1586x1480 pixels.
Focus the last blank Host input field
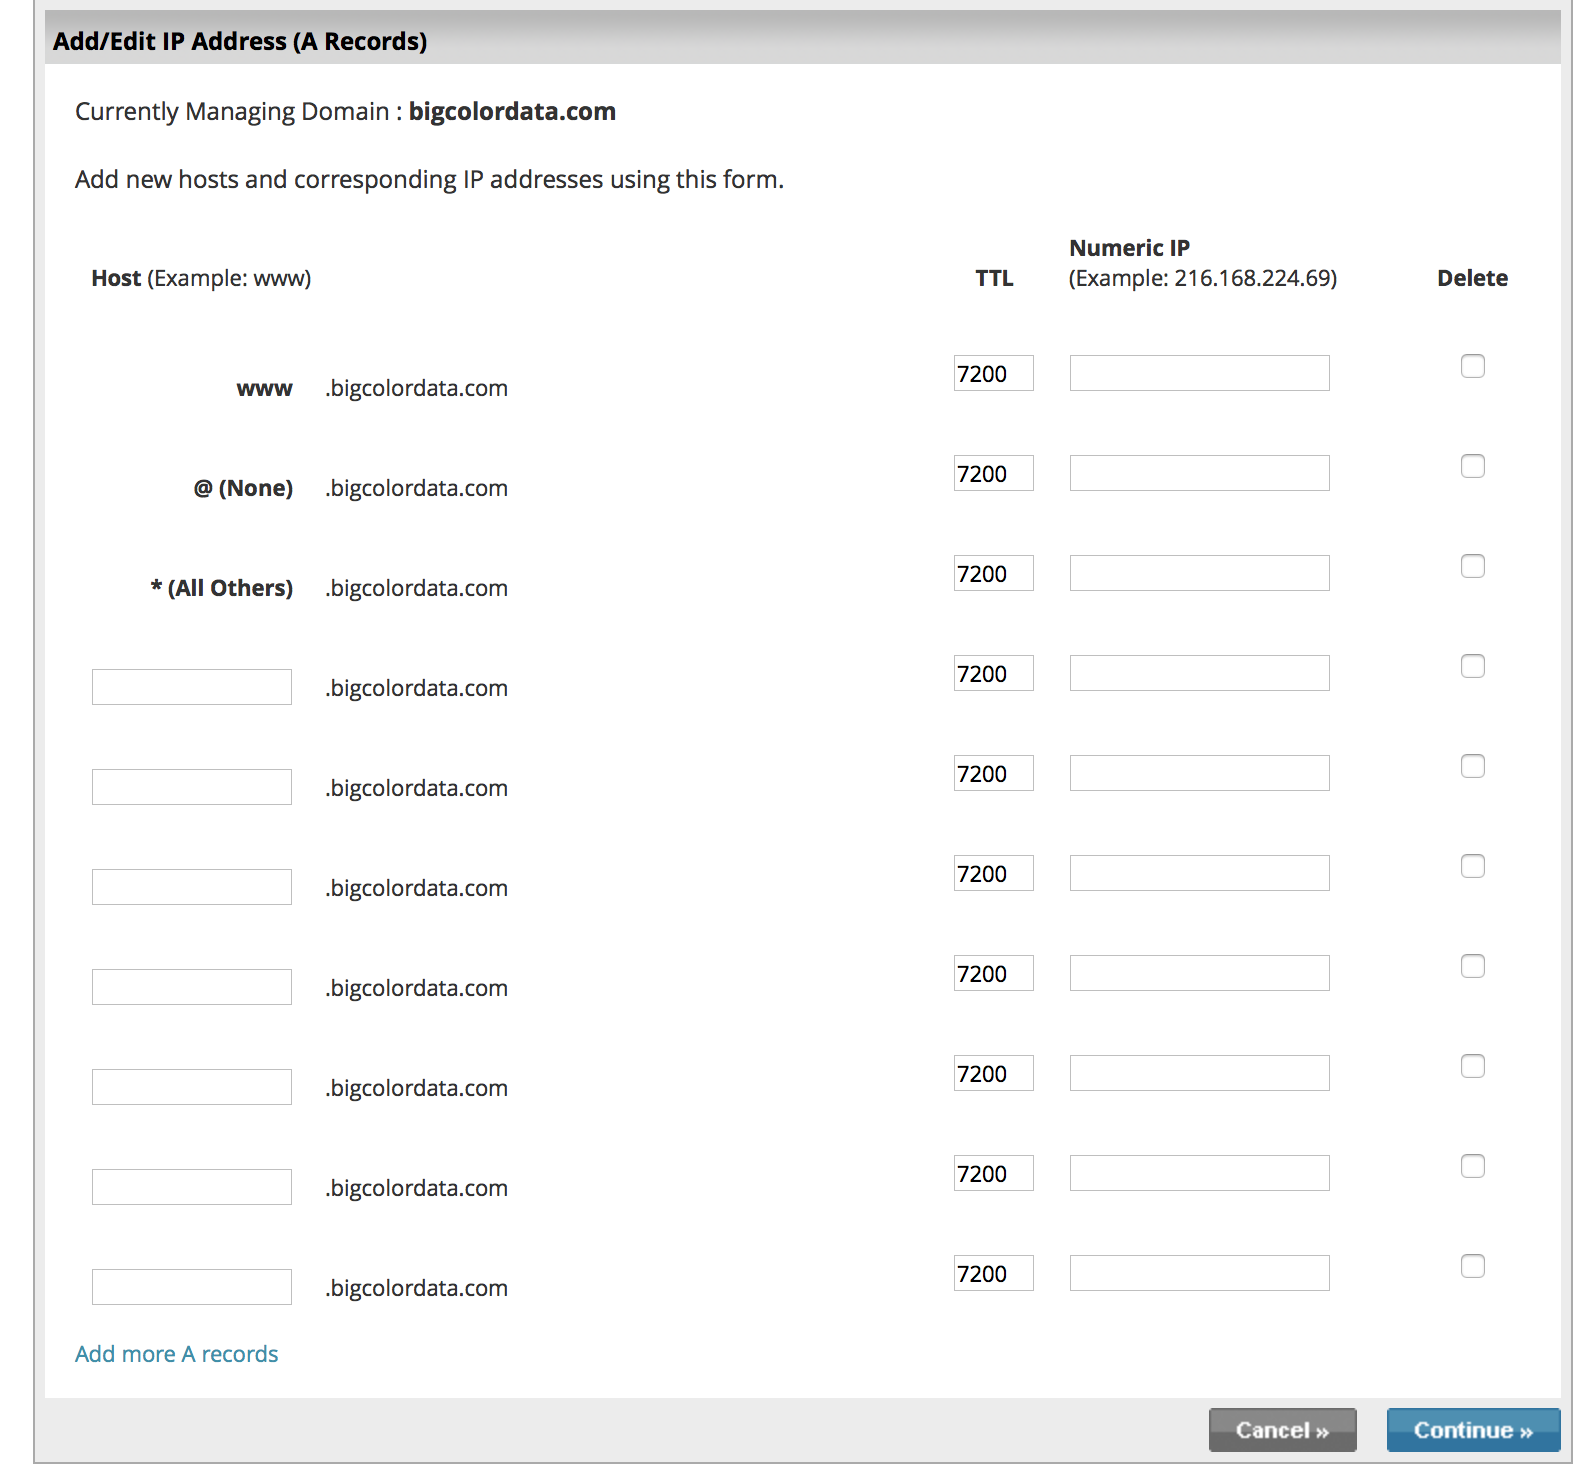[x=192, y=1287]
